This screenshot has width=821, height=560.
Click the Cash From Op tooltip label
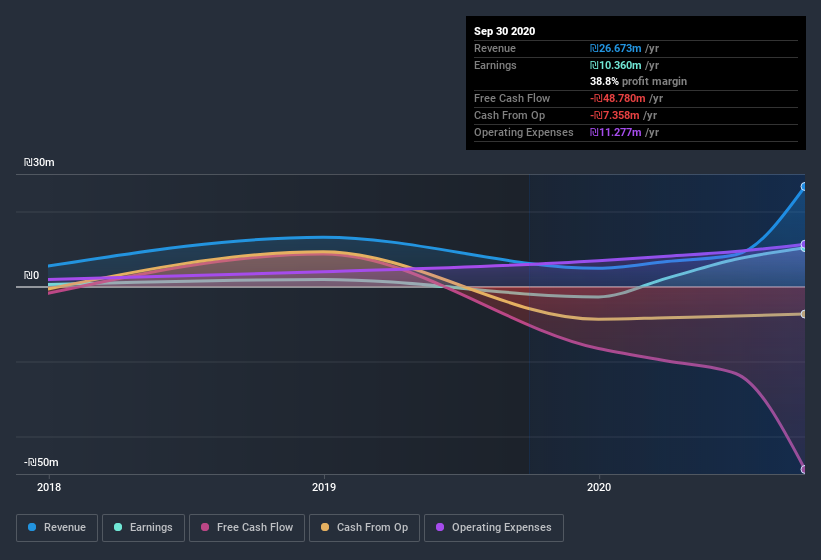click(509, 115)
